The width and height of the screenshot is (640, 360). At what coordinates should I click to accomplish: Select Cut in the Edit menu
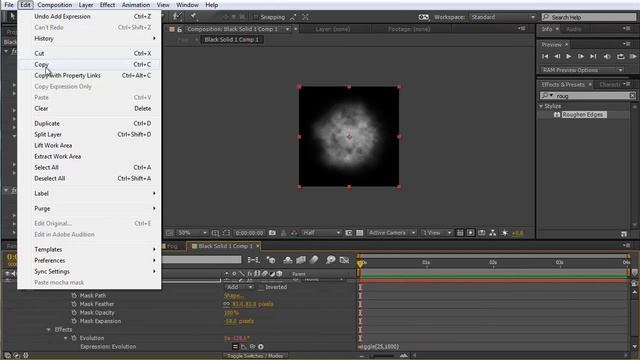(89, 53)
